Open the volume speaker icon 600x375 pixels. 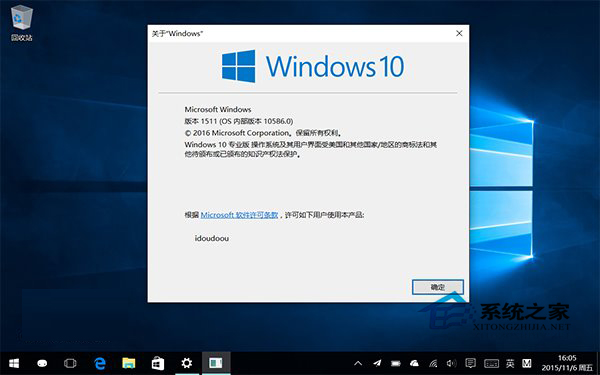(x=452, y=364)
